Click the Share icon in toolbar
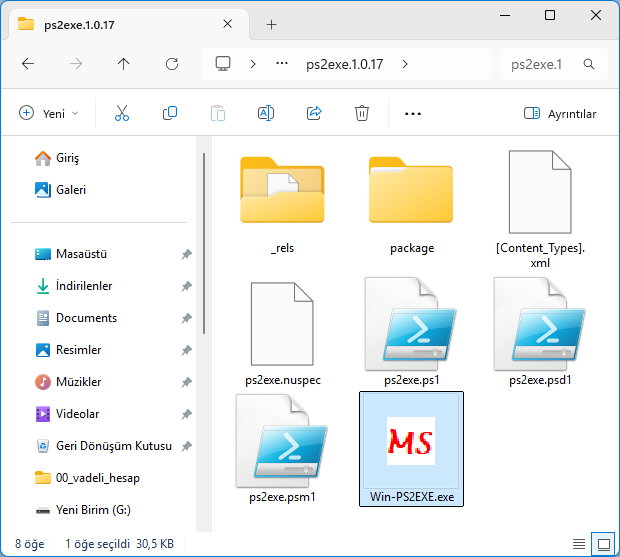 314,113
